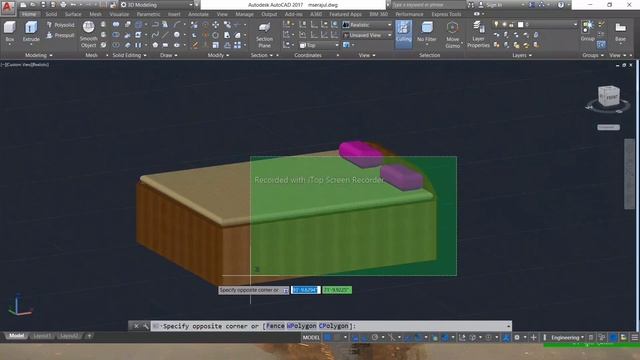Click the MODEL space button in status bar
The image size is (640, 360).
tap(311, 338)
